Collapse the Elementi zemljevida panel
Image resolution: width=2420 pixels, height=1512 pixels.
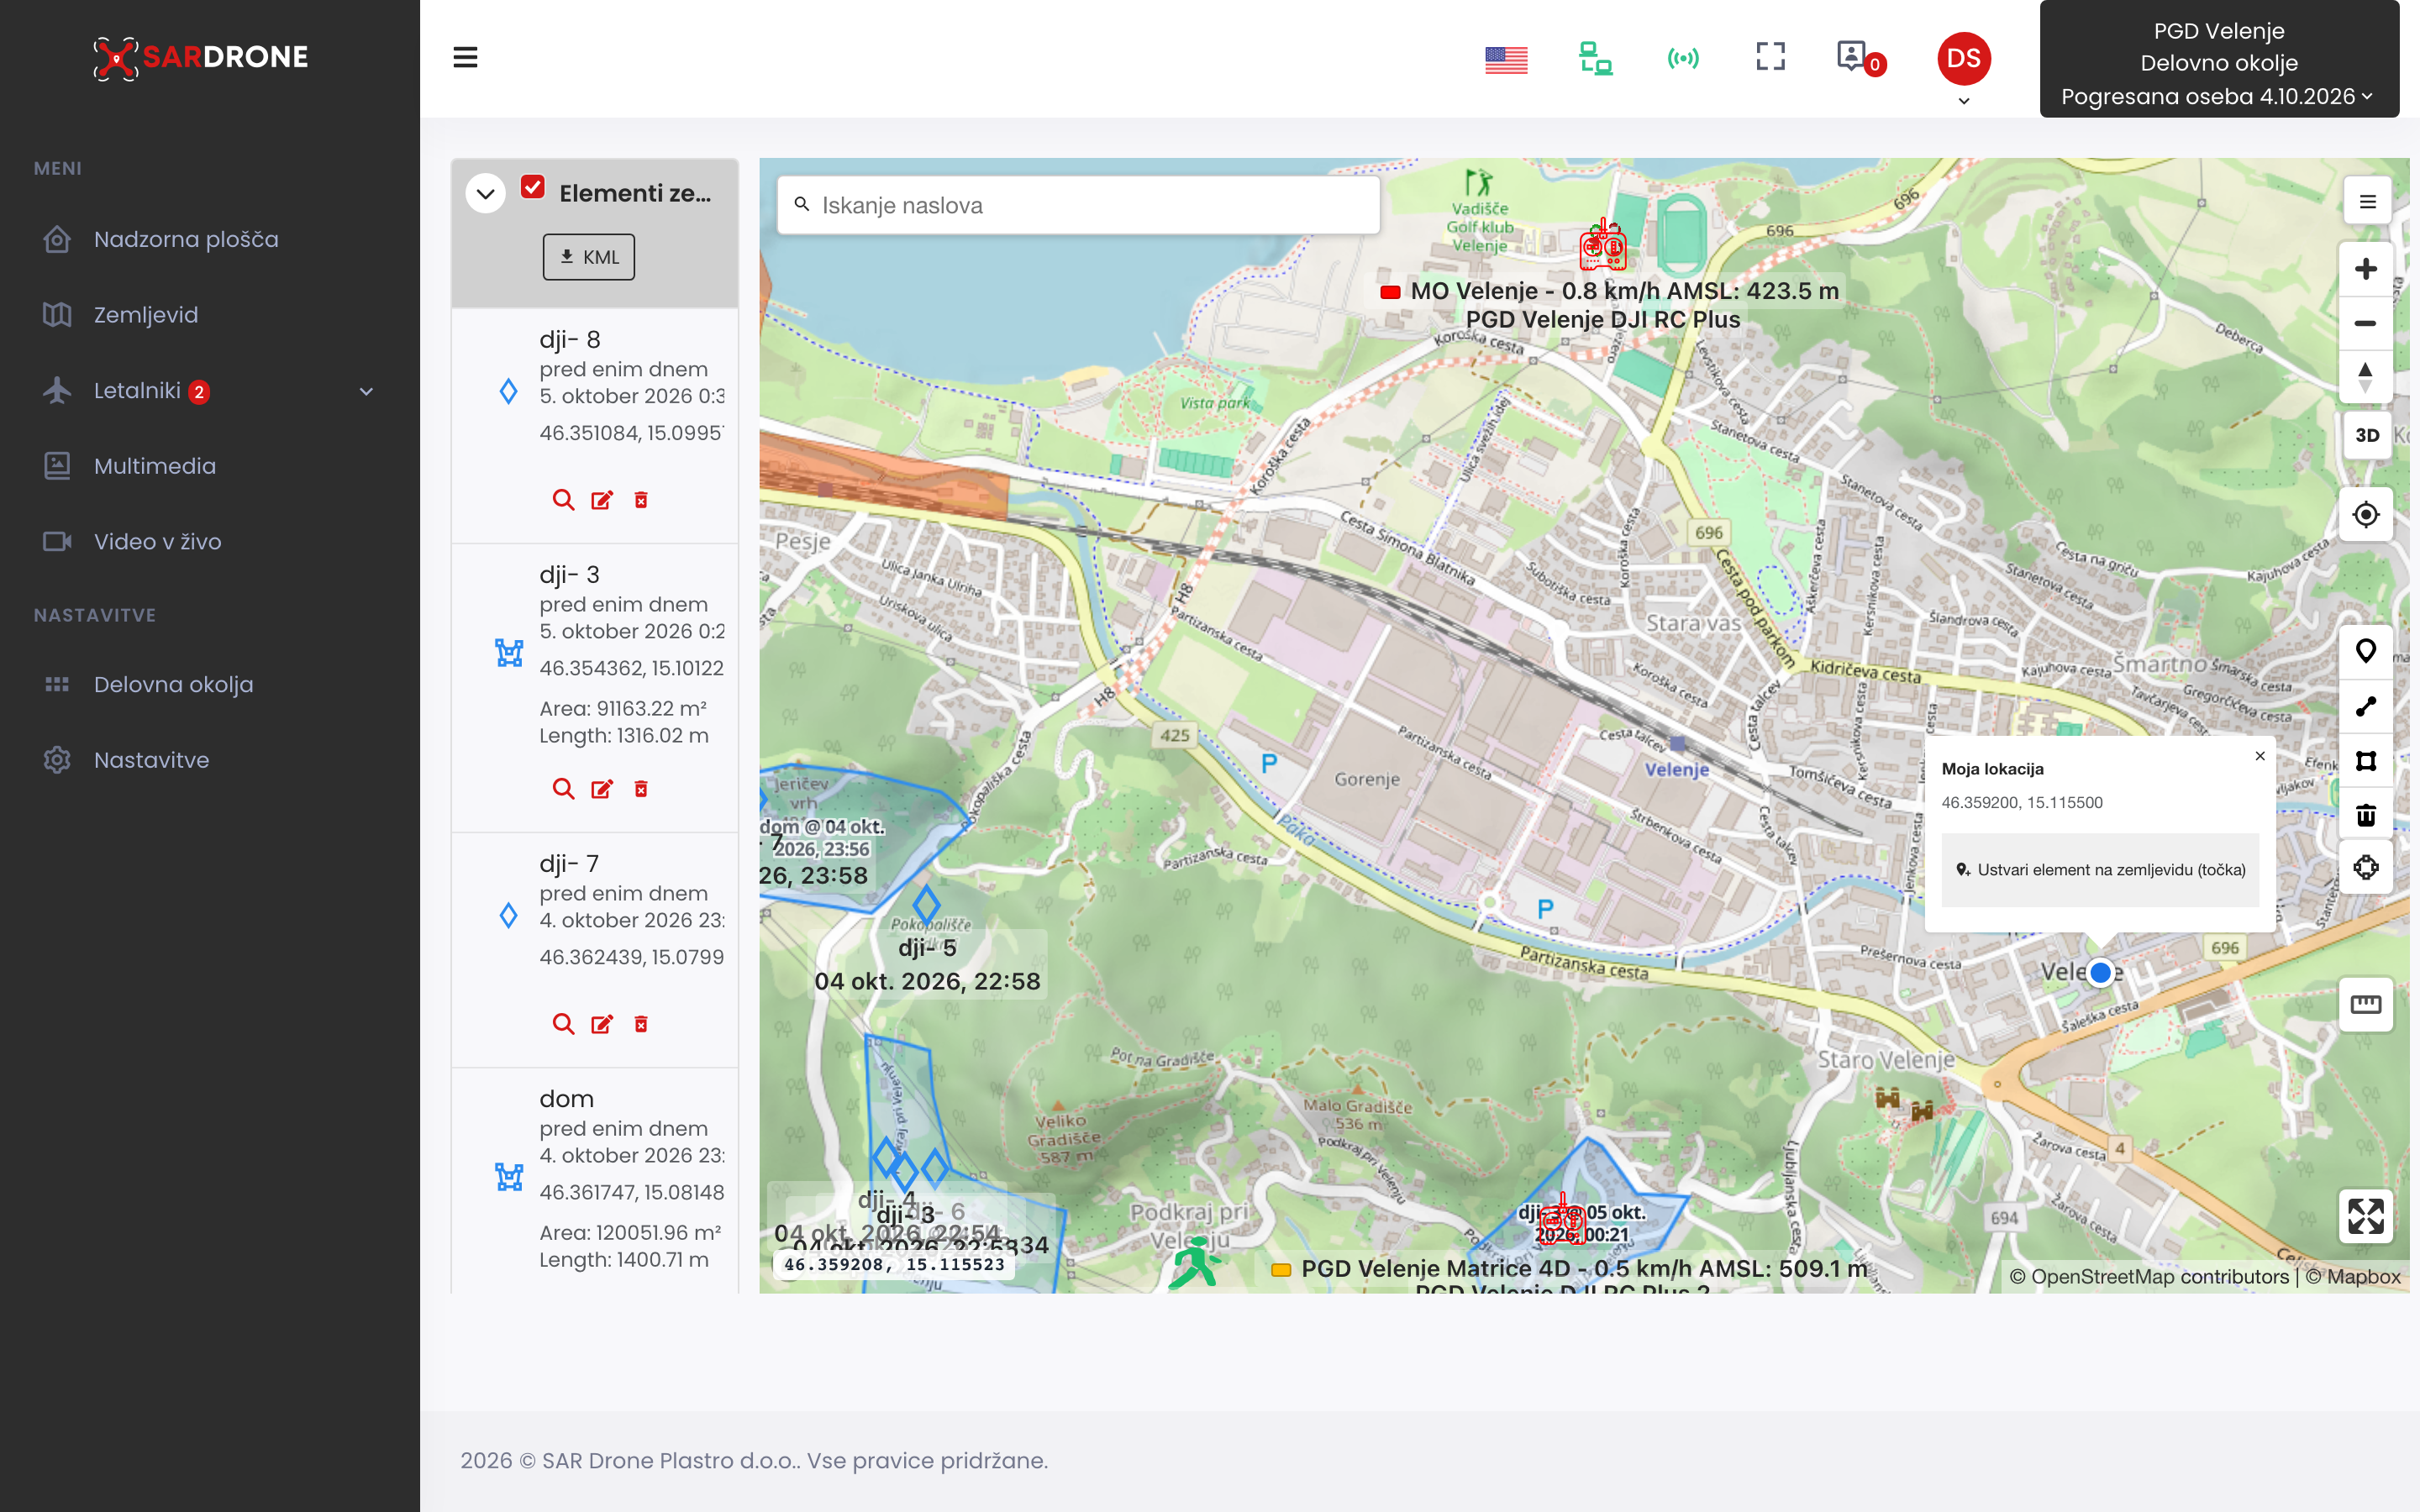point(485,192)
